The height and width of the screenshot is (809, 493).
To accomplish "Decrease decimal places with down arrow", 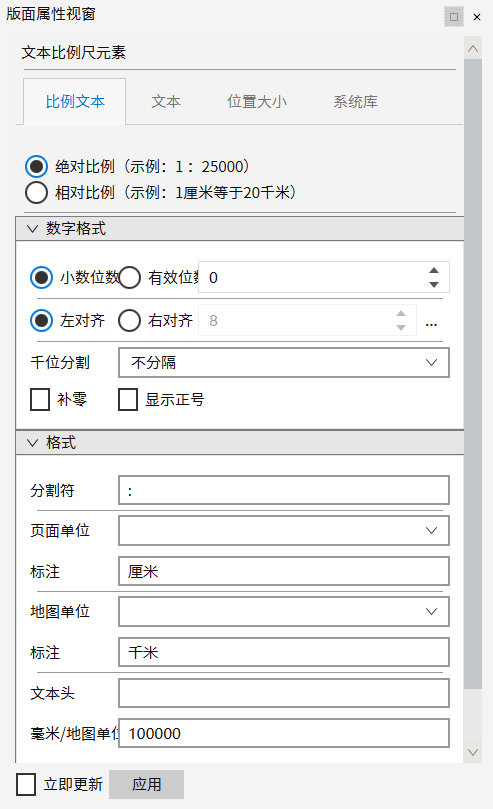I will 434,285.
